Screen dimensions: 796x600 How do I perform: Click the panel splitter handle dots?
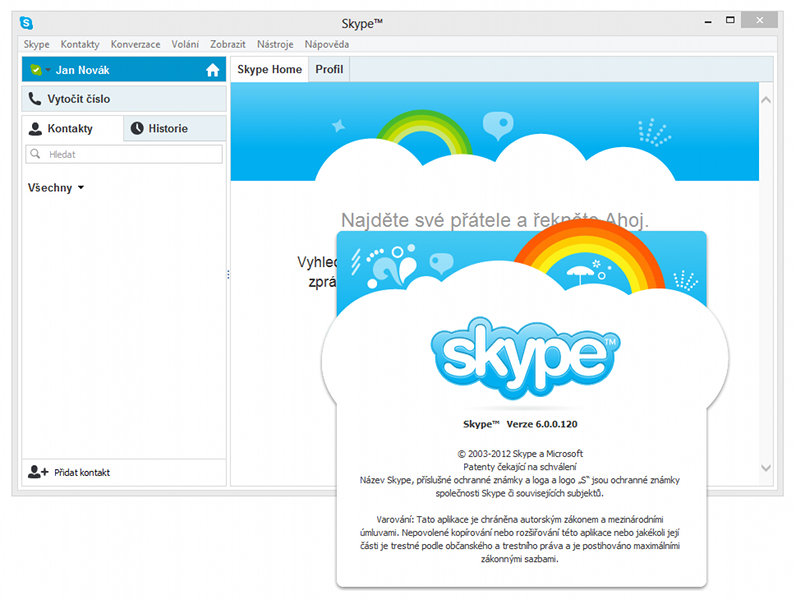(x=228, y=275)
